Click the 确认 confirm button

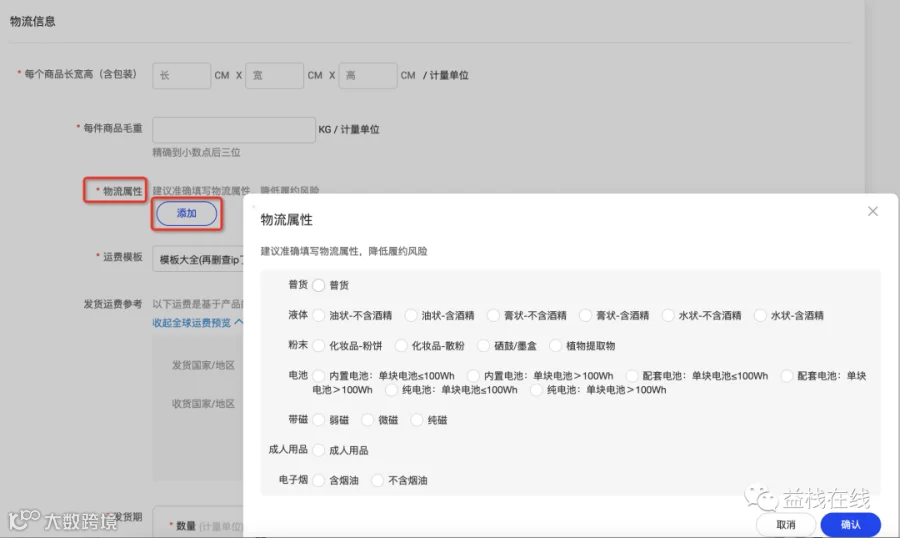tap(851, 524)
